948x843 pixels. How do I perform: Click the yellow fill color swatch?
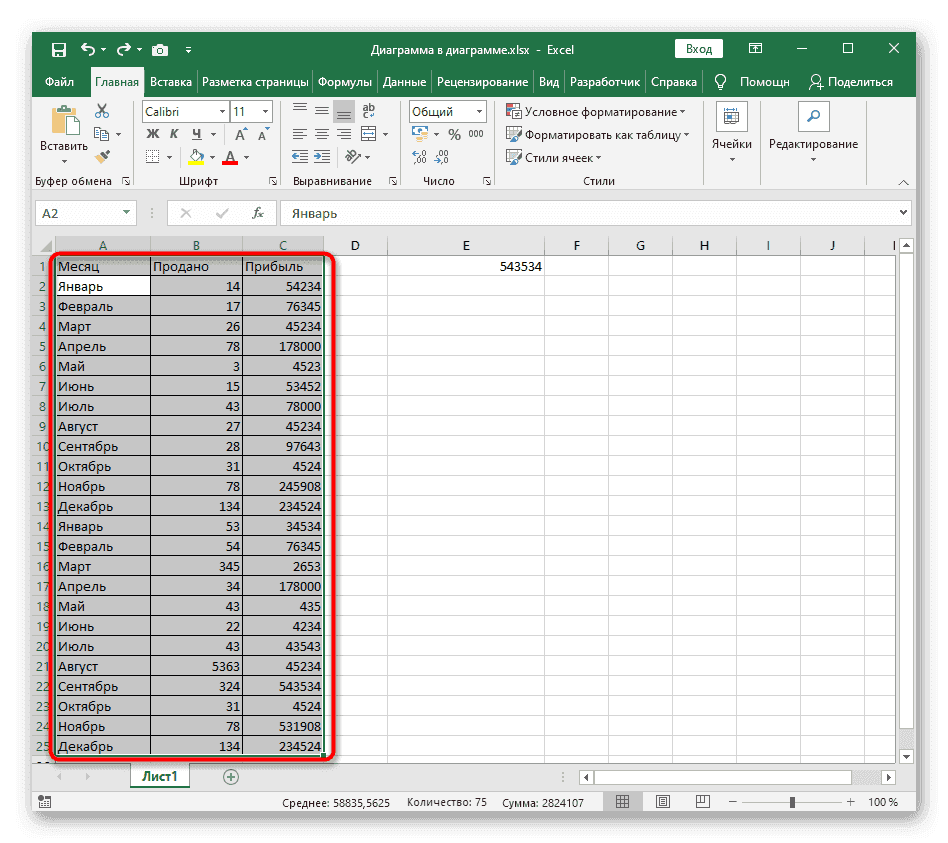click(196, 157)
